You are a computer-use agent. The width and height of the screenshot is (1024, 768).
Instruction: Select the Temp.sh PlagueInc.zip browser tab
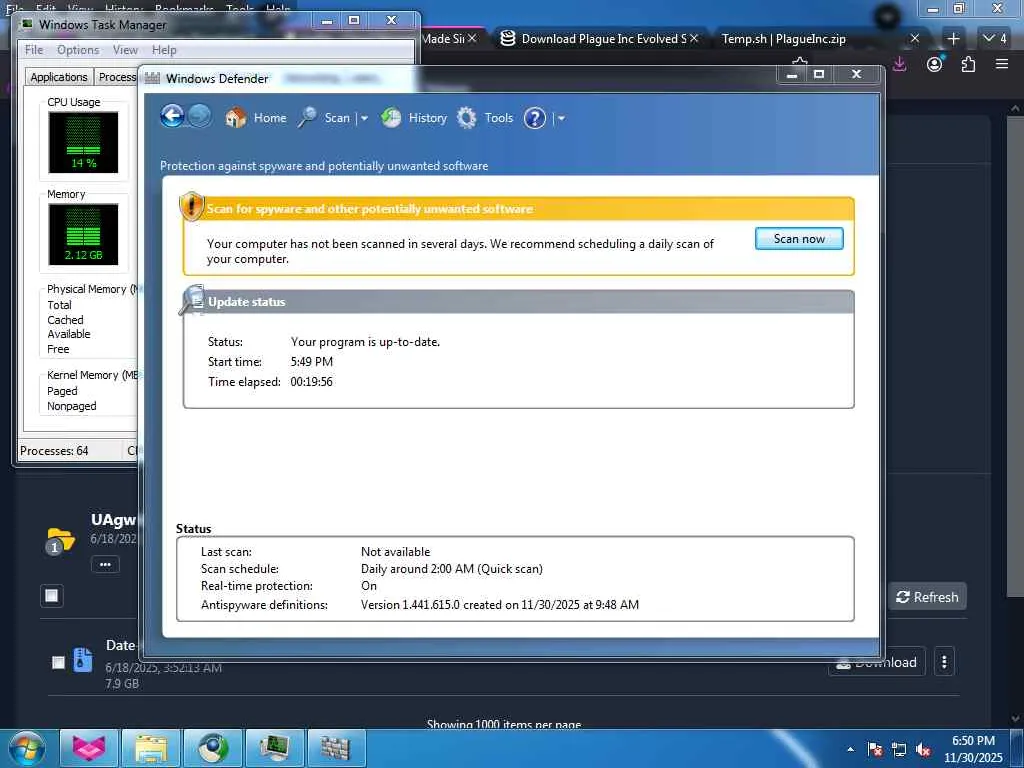pos(783,39)
